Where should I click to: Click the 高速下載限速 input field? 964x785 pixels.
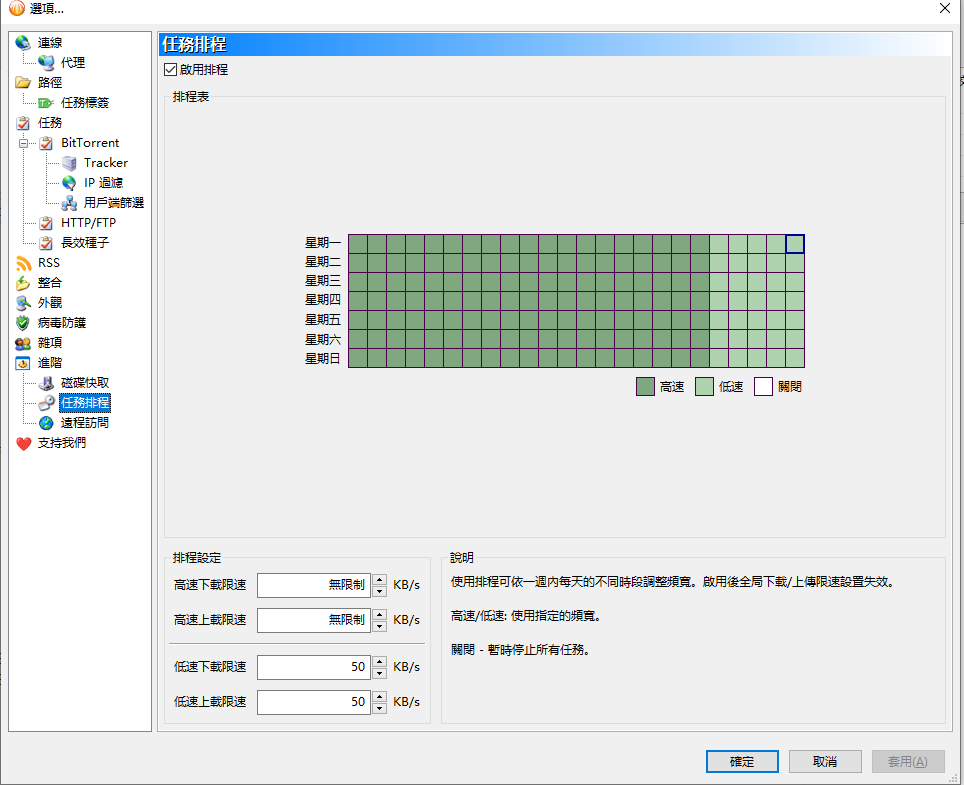point(313,586)
